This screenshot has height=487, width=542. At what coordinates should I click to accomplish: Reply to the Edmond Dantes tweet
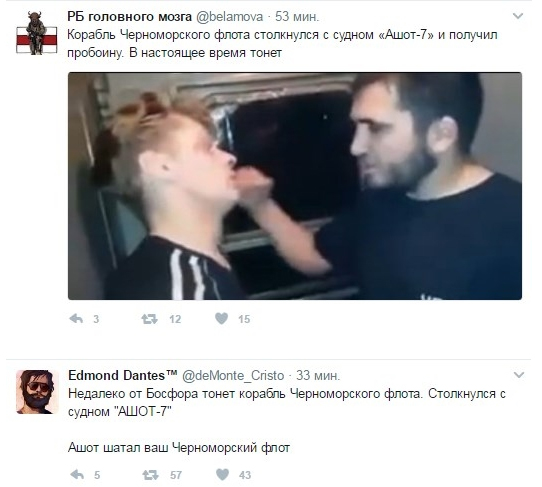point(77,475)
